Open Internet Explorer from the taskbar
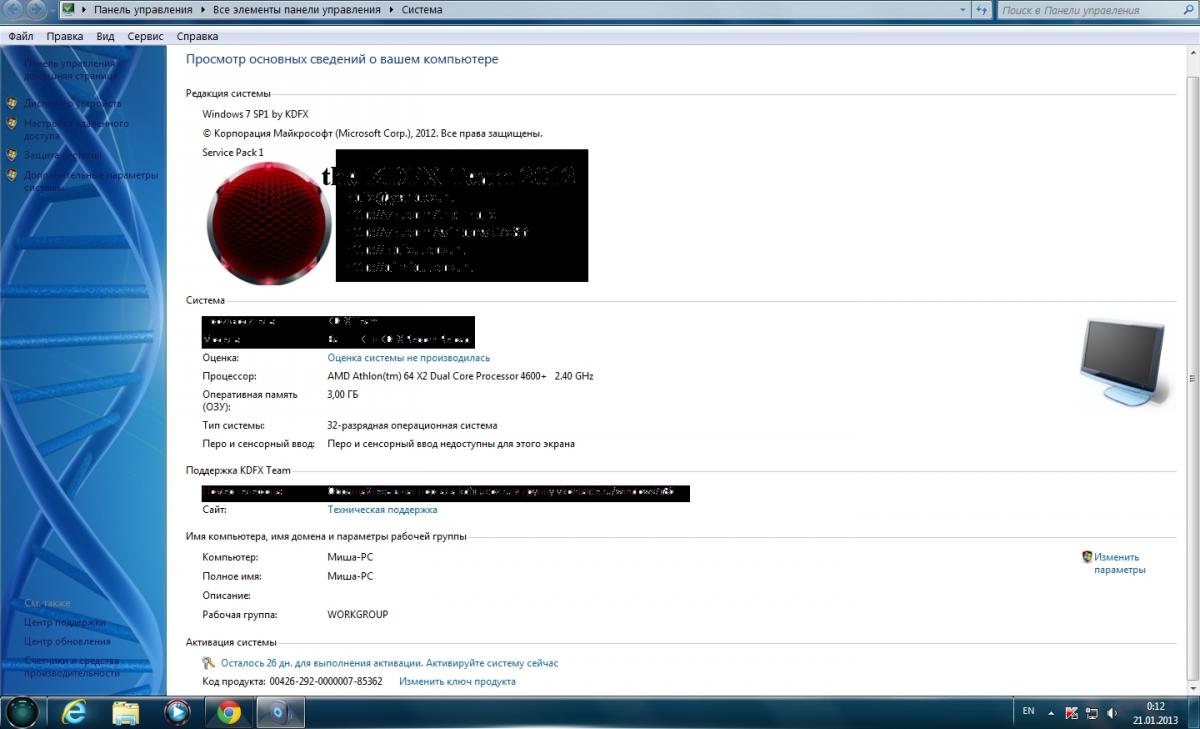Screen dimensions: 1200x729 [x=75, y=712]
